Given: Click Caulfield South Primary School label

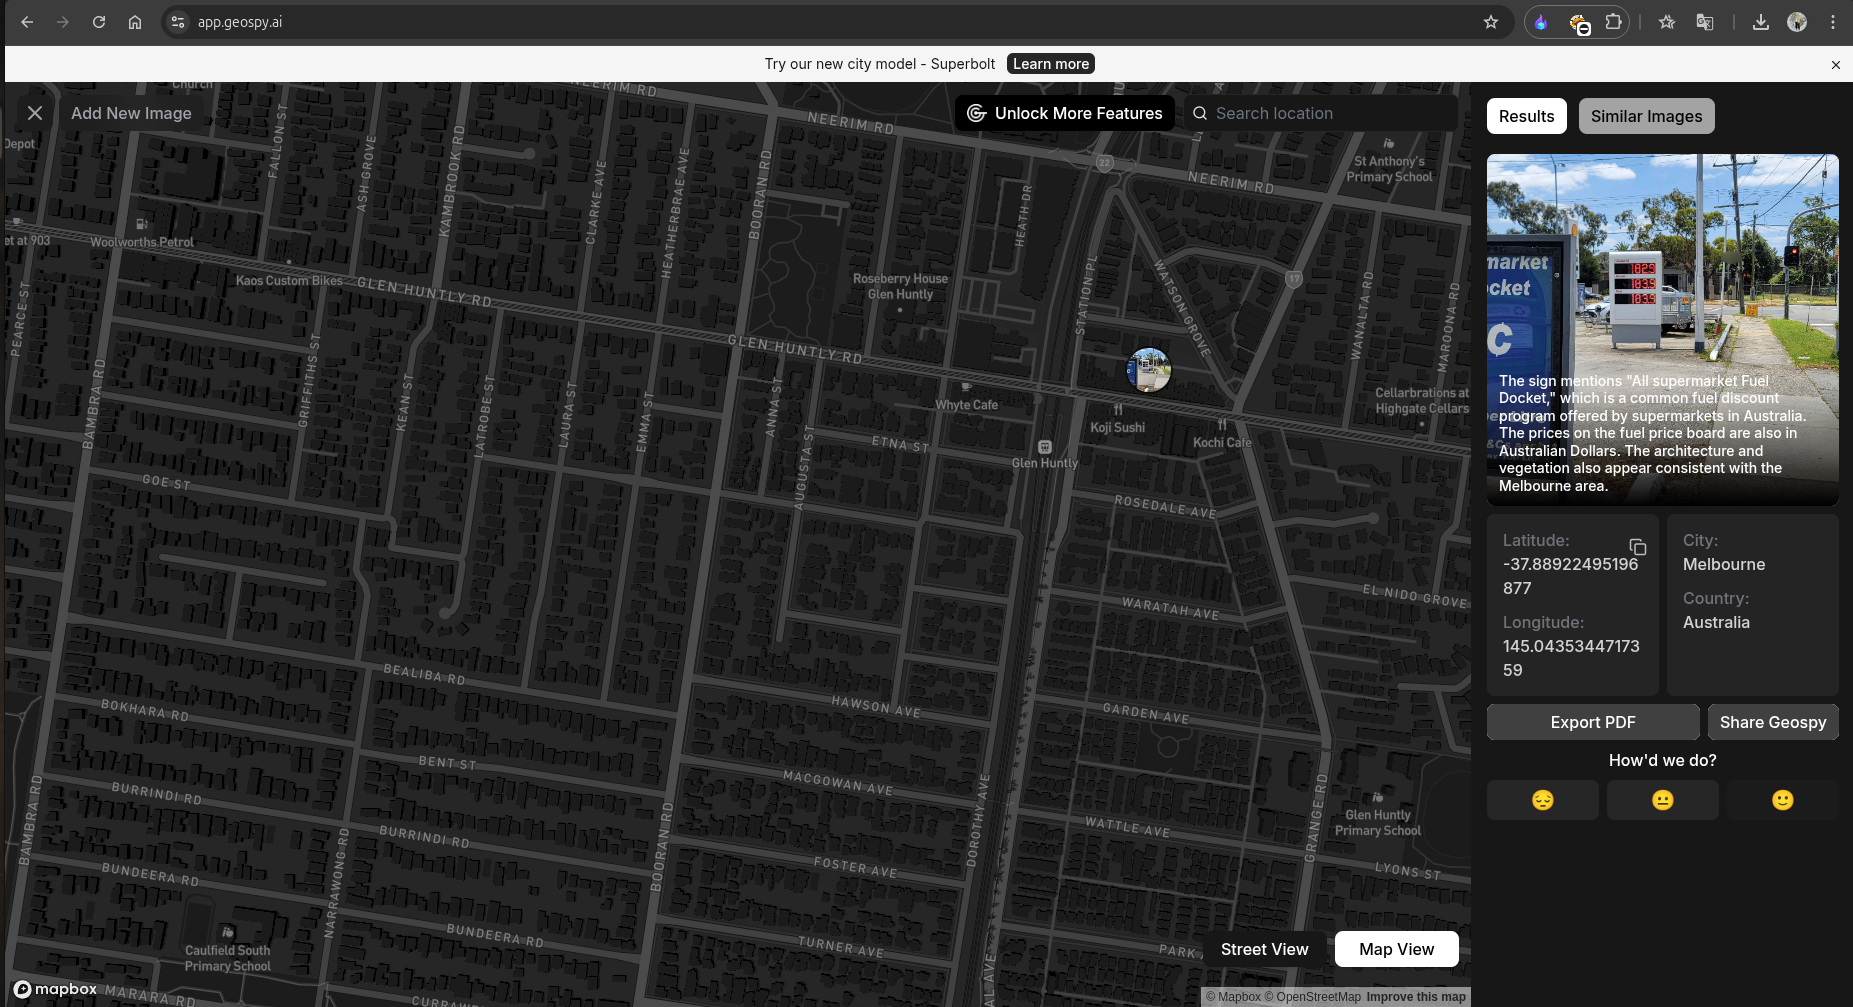Looking at the screenshot, I should [228, 958].
